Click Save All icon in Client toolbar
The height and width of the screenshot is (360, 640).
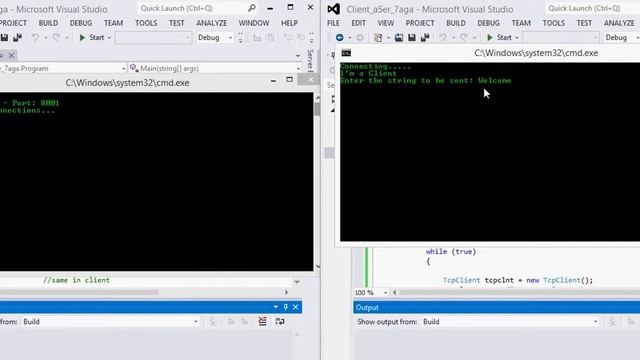(x=425, y=38)
